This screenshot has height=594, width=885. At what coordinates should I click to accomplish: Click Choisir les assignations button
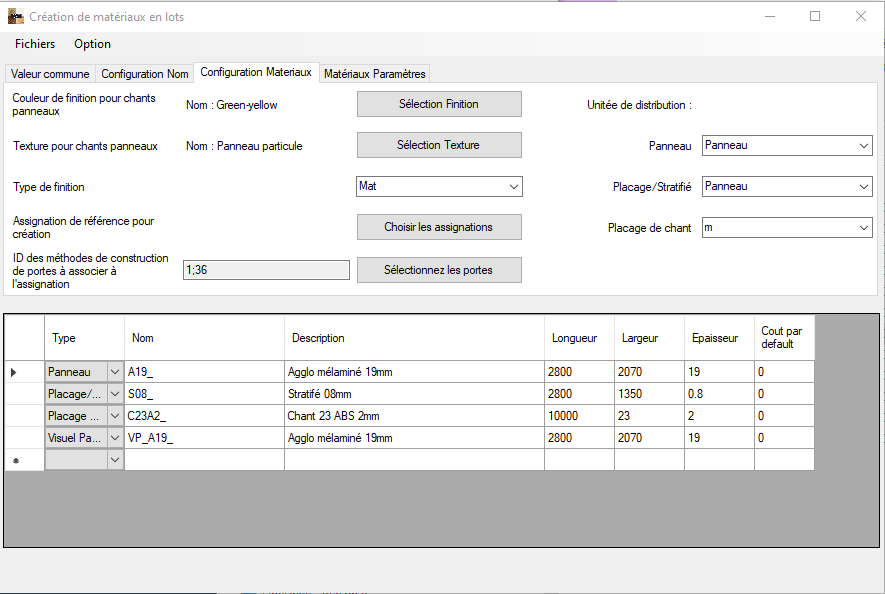pyautogui.click(x=439, y=227)
